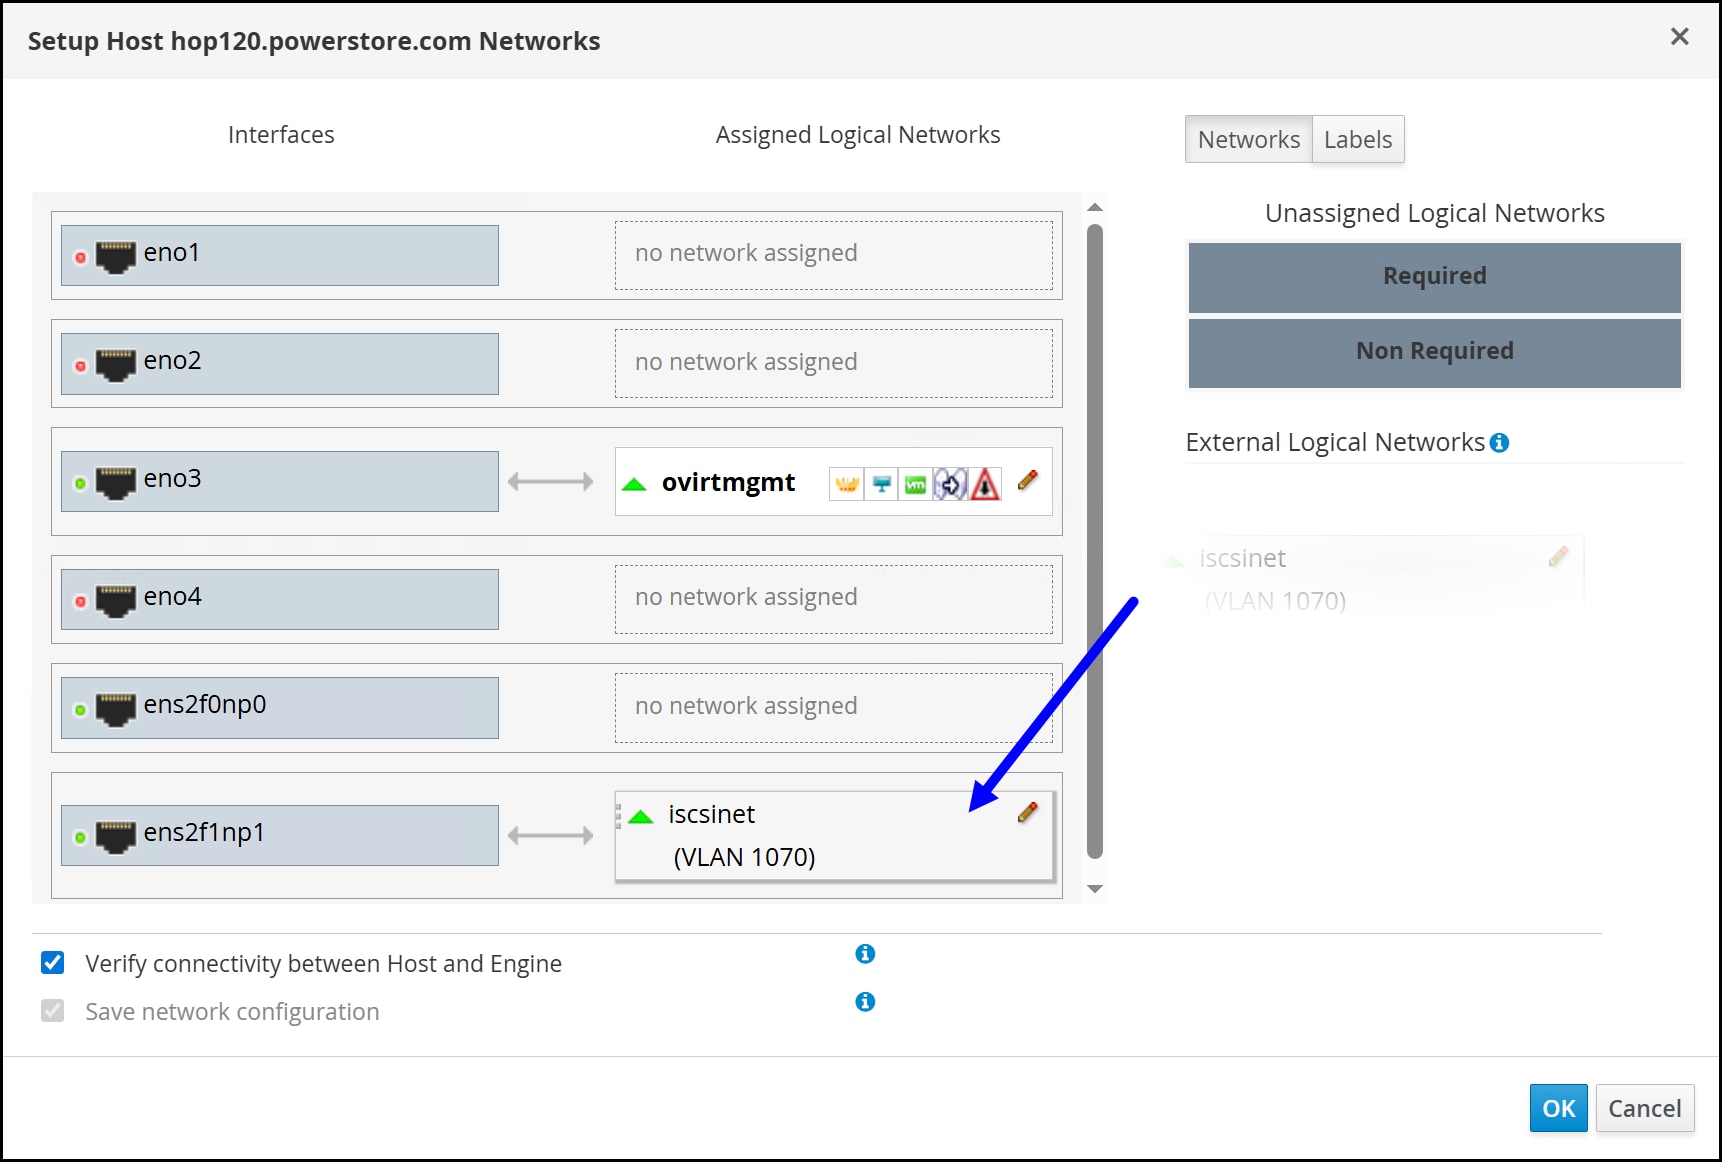
Task: Click the eno4 network port icon
Action: tap(115, 600)
